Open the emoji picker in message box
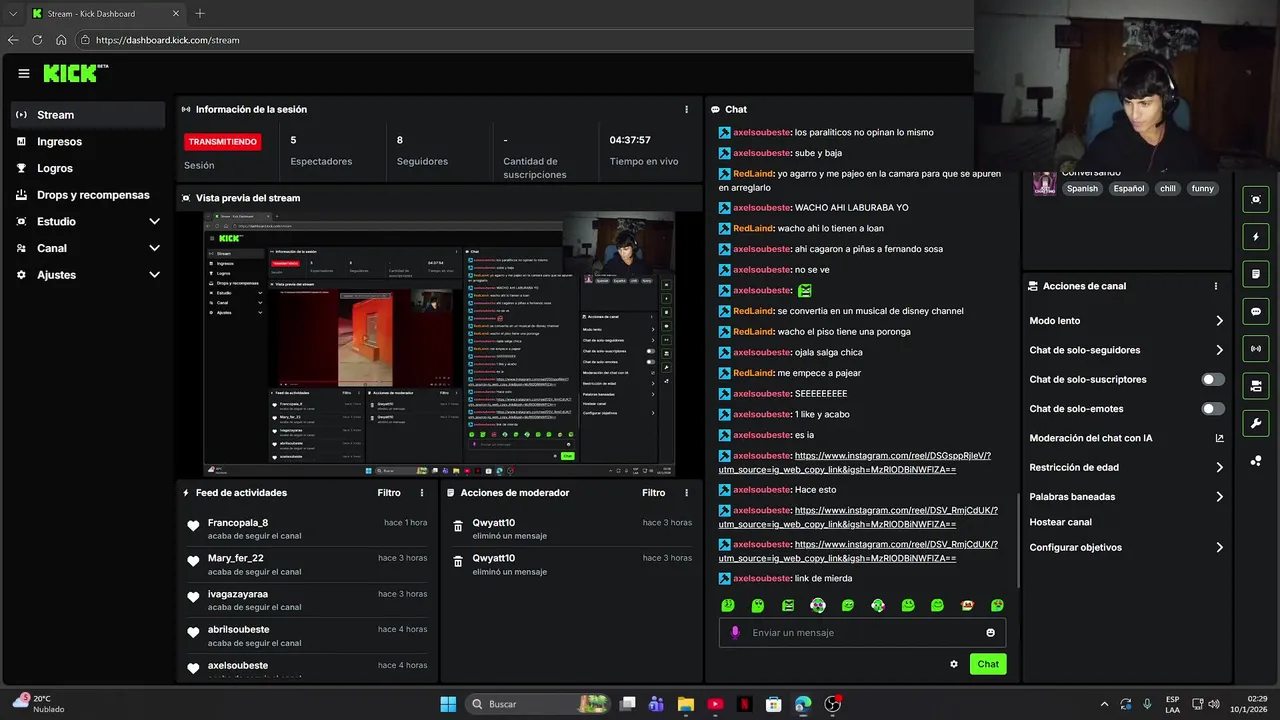The width and height of the screenshot is (1280, 720). [x=991, y=632]
